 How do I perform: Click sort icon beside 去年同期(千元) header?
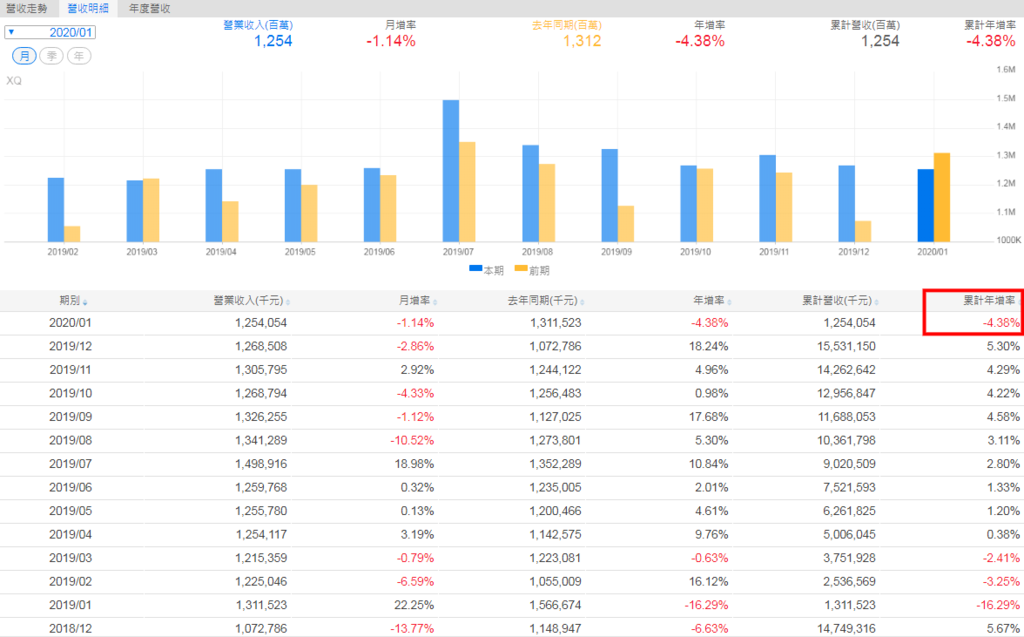coord(582,302)
